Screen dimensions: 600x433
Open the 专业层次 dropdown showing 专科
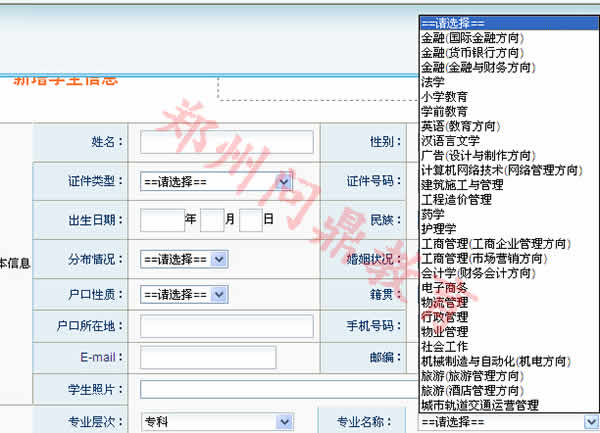click(x=216, y=421)
